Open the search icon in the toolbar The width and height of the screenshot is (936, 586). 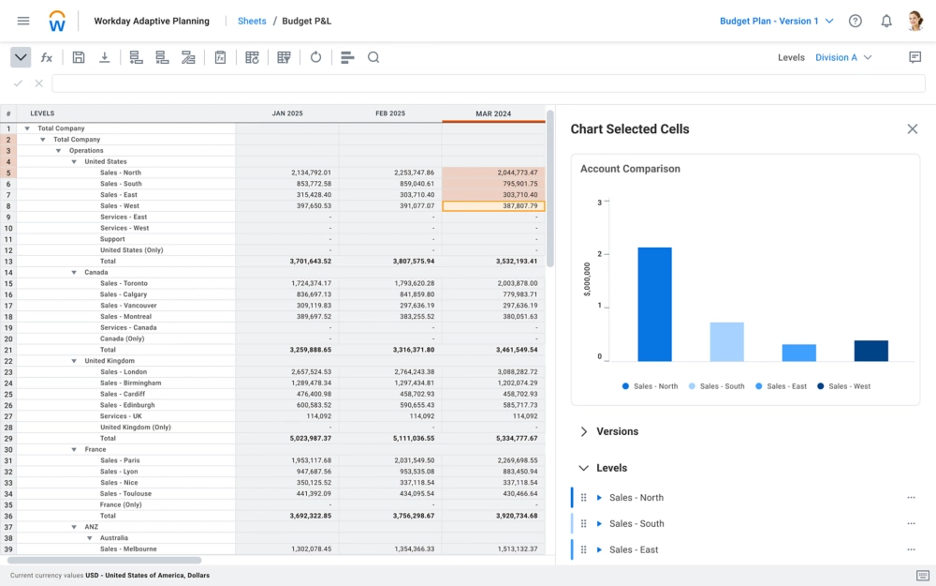coord(373,57)
